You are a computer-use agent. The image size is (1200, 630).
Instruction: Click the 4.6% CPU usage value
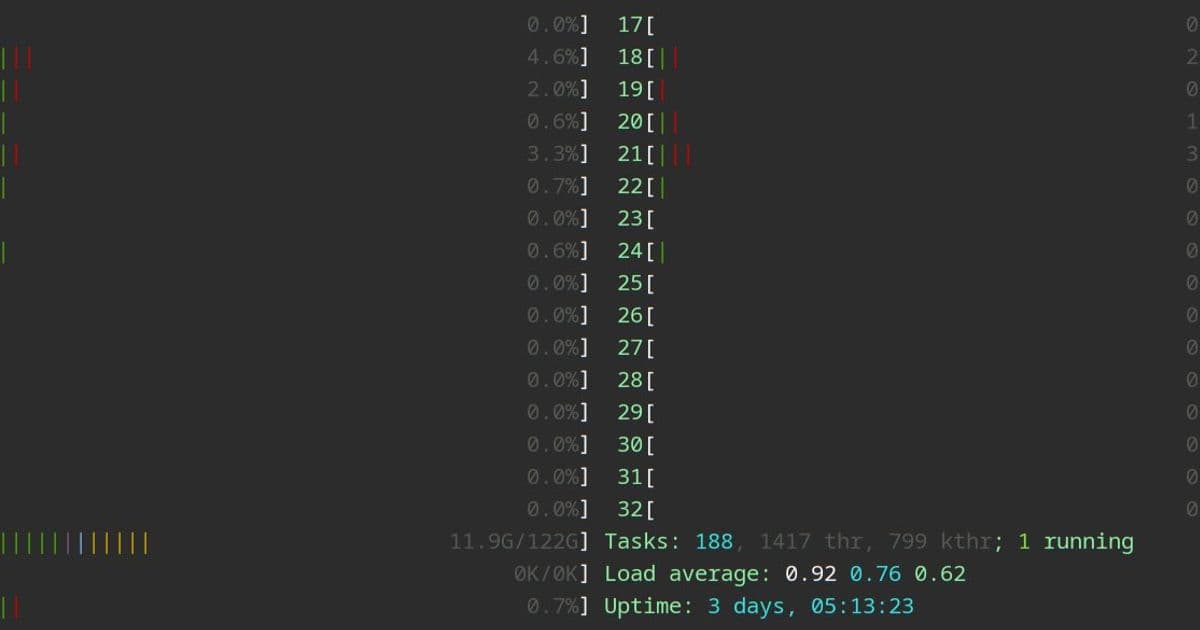(x=553, y=58)
